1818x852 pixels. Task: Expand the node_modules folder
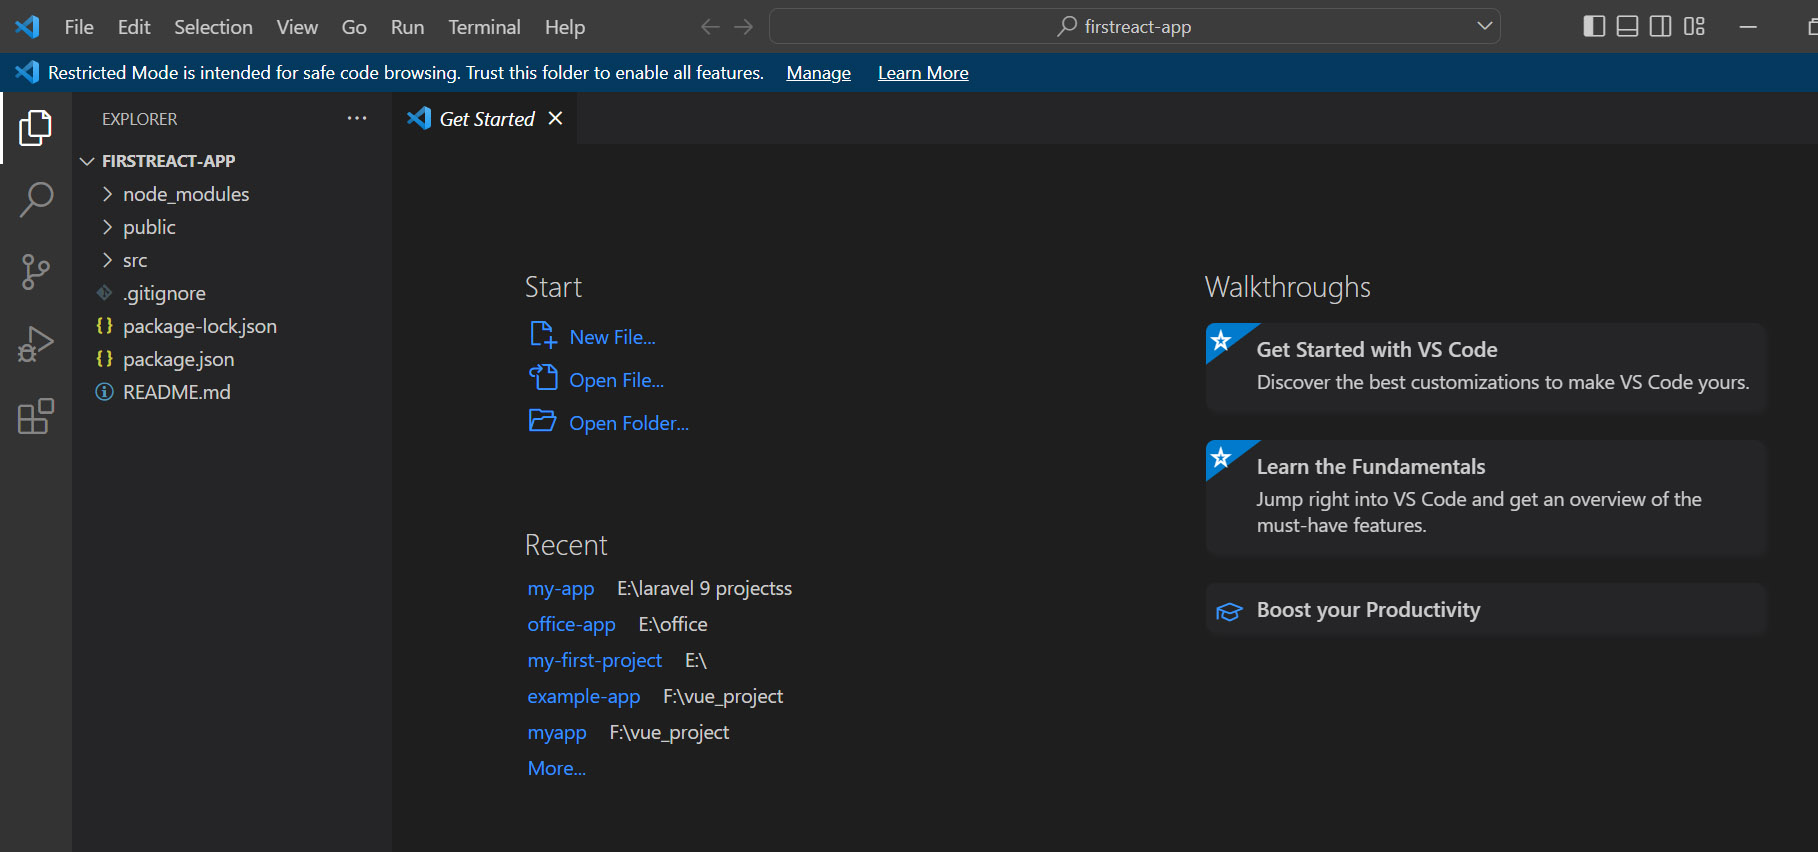pos(186,194)
